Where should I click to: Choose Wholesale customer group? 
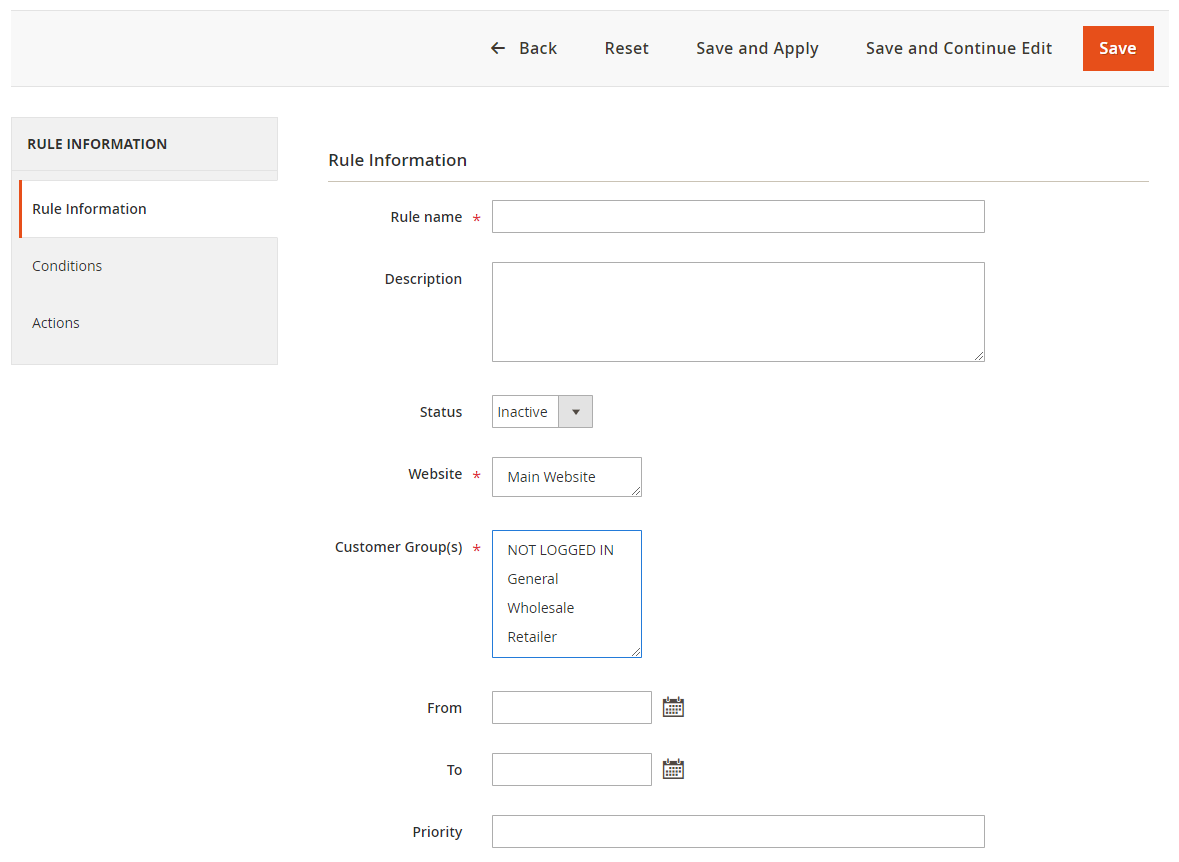pyautogui.click(x=541, y=608)
